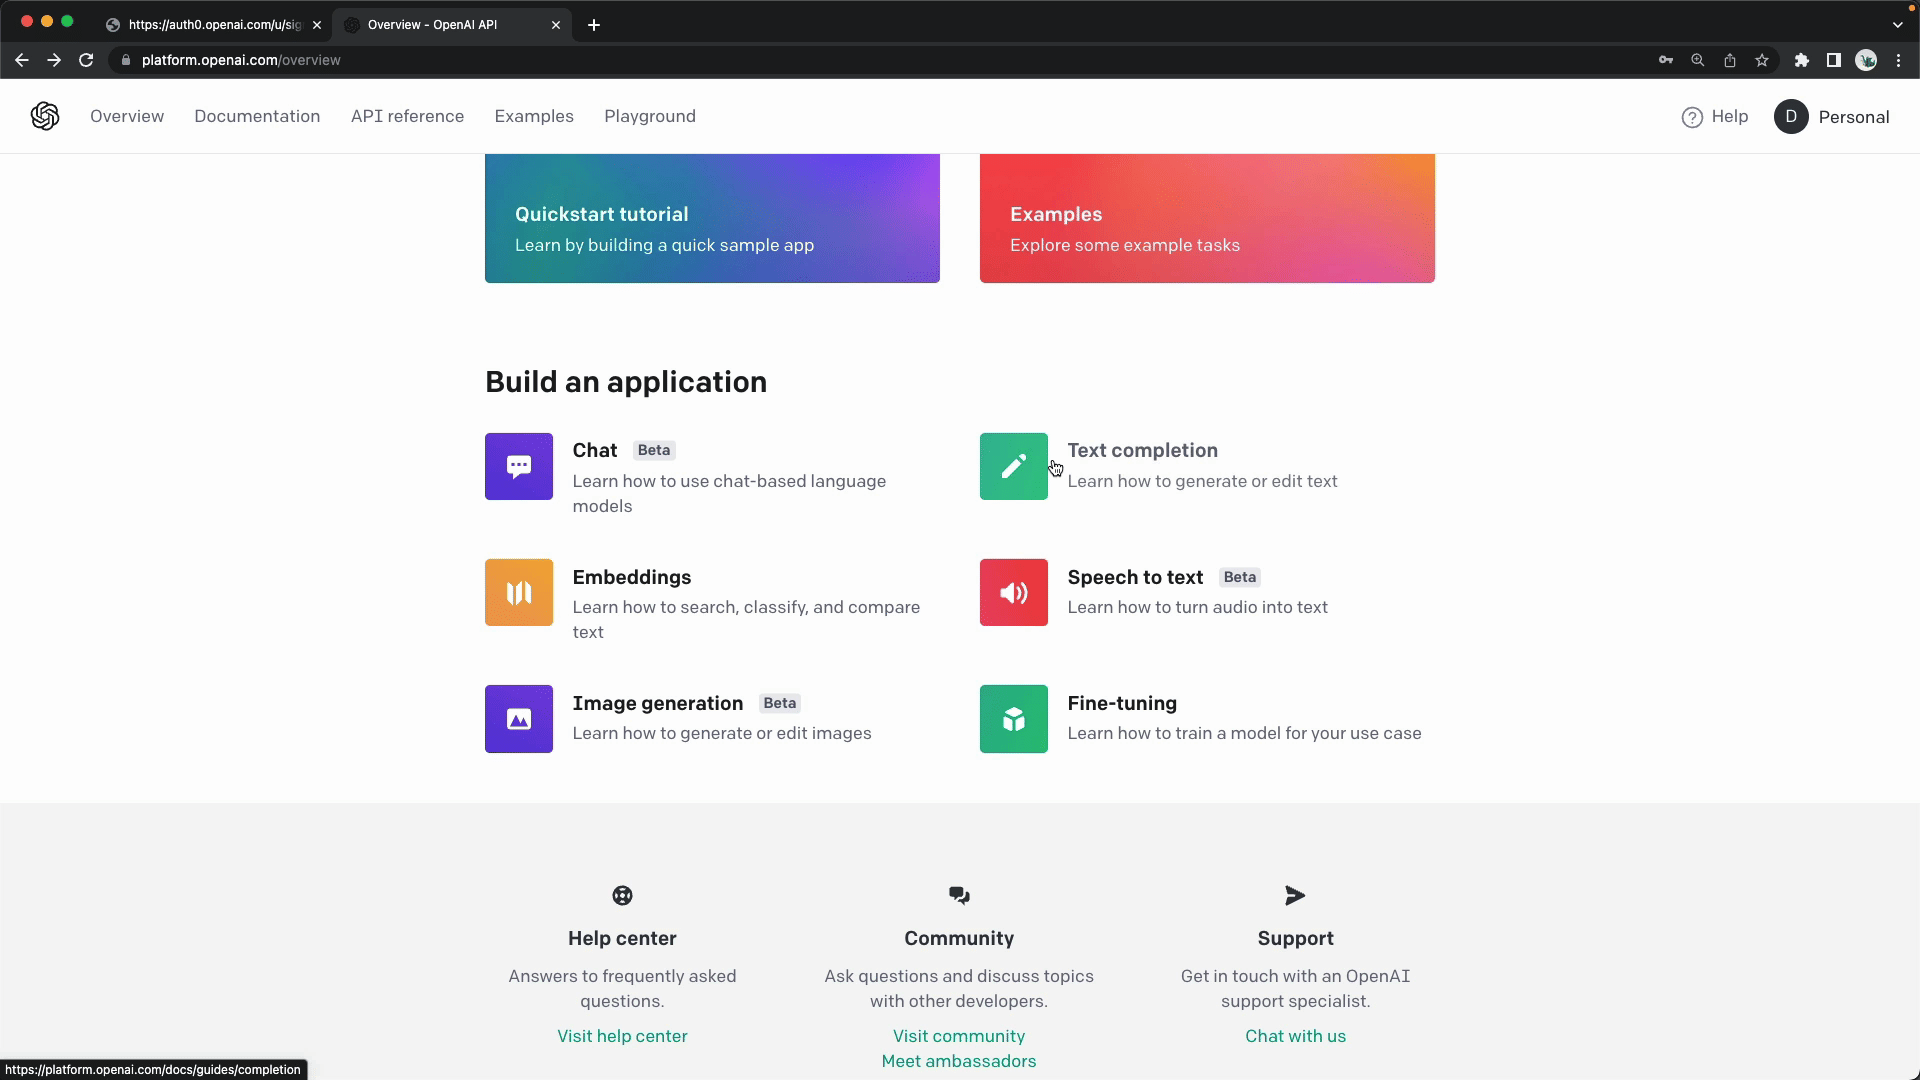Click the Text completion title
1920x1080 pixels.
pyautogui.click(x=1142, y=450)
